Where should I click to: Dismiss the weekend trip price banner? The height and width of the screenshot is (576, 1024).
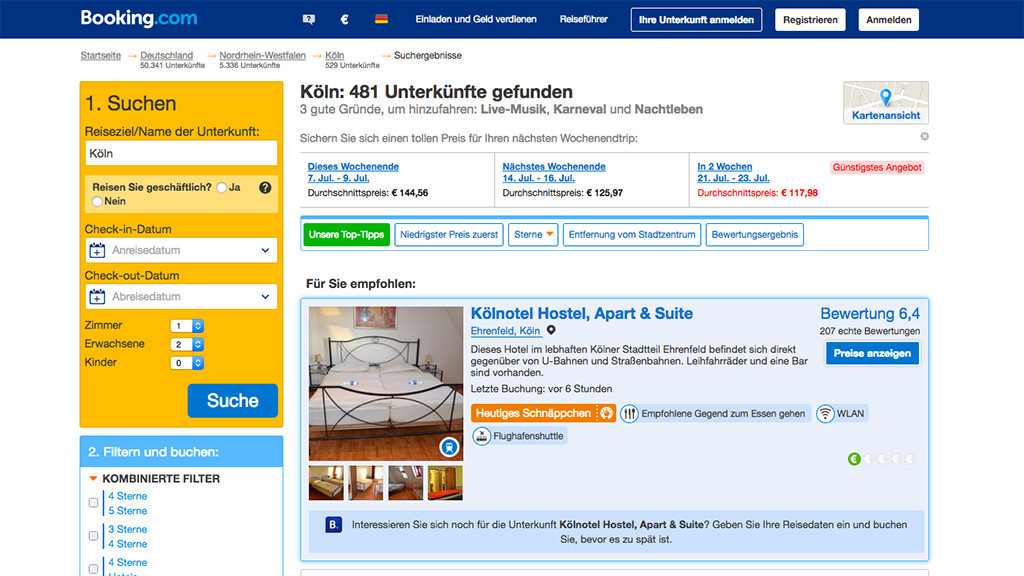pyautogui.click(x=924, y=136)
